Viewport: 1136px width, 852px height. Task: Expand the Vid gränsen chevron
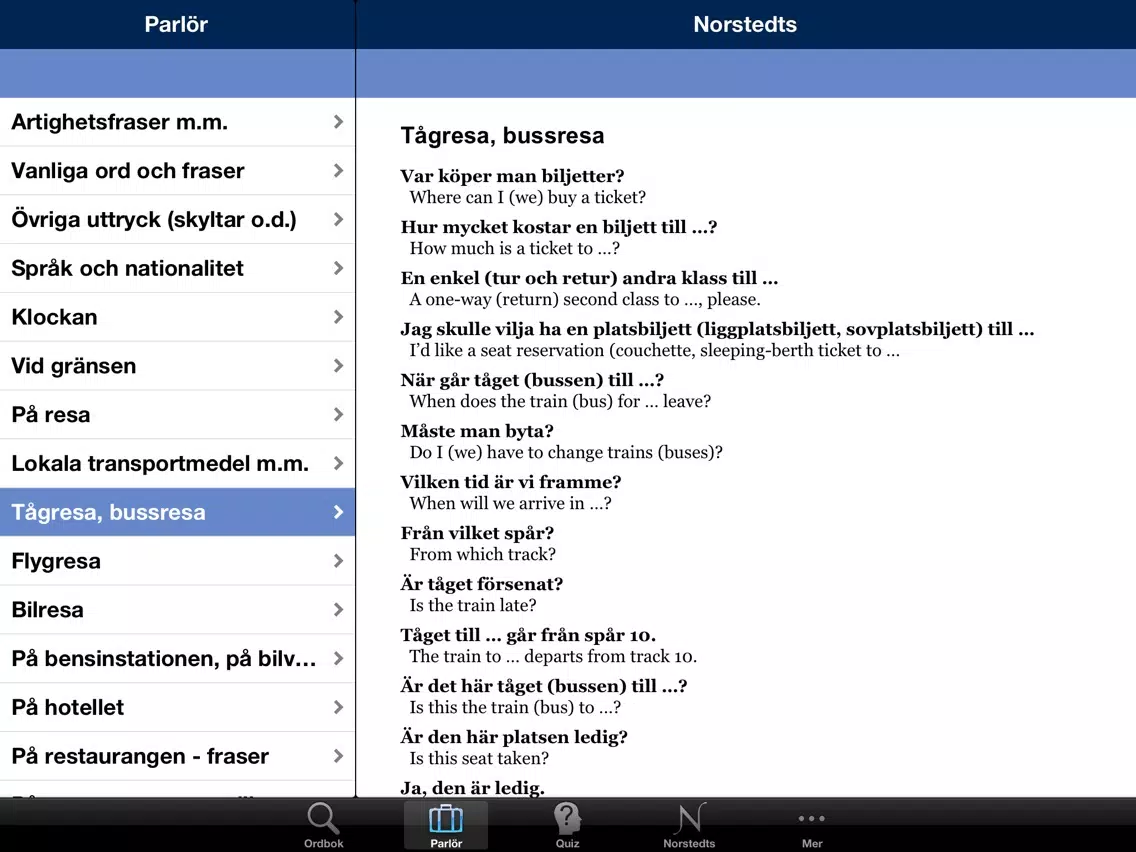[x=338, y=365]
